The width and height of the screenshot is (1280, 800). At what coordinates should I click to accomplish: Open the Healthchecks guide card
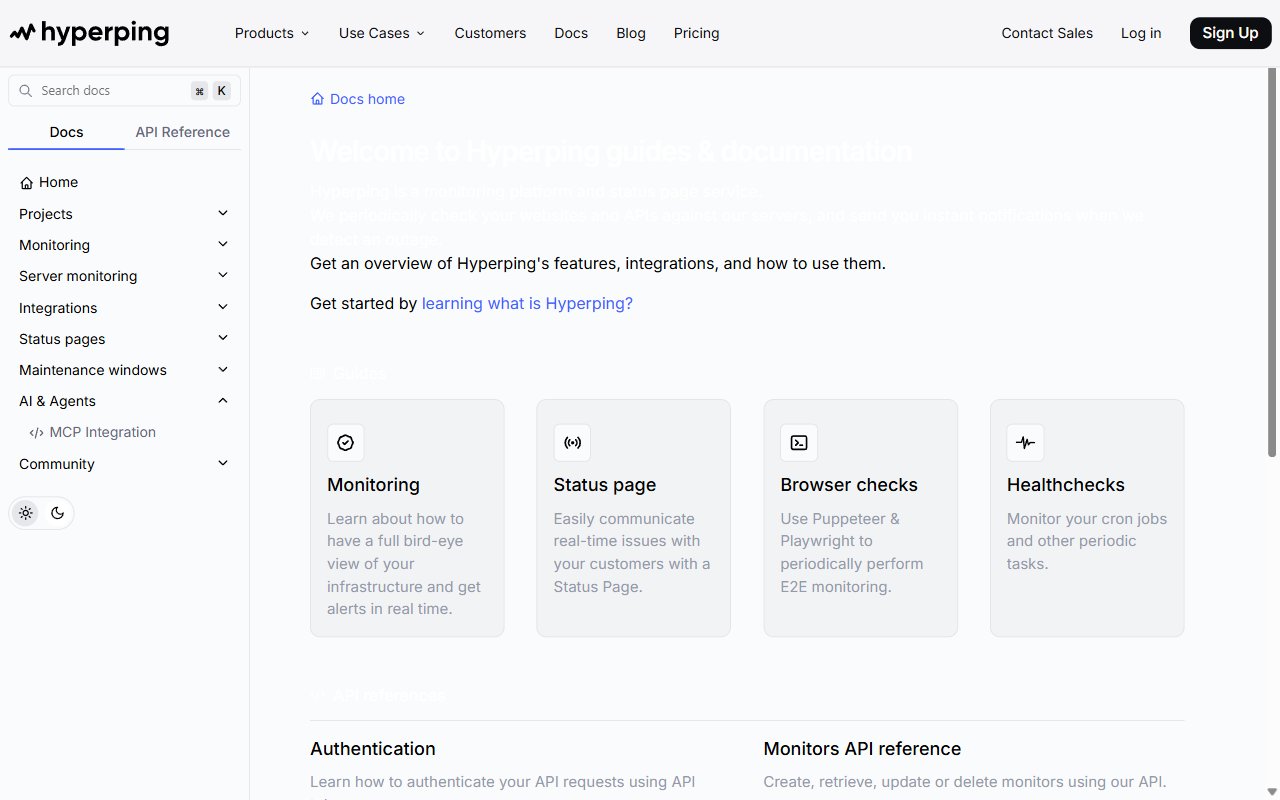(1087, 518)
